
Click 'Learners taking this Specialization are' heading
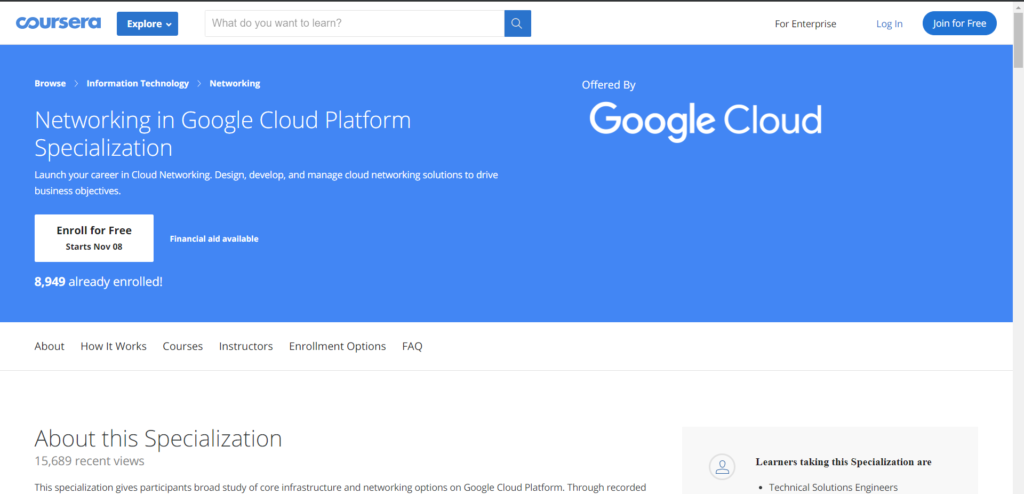[x=844, y=462]
